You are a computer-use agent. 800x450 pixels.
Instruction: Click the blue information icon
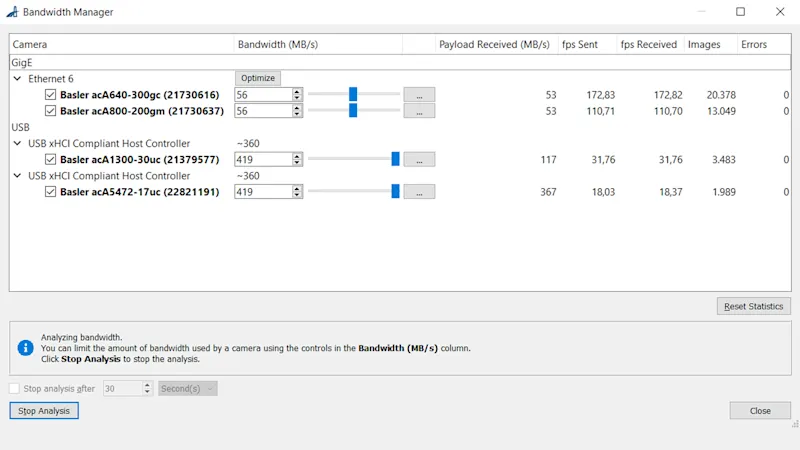click(x=26, y=348)
